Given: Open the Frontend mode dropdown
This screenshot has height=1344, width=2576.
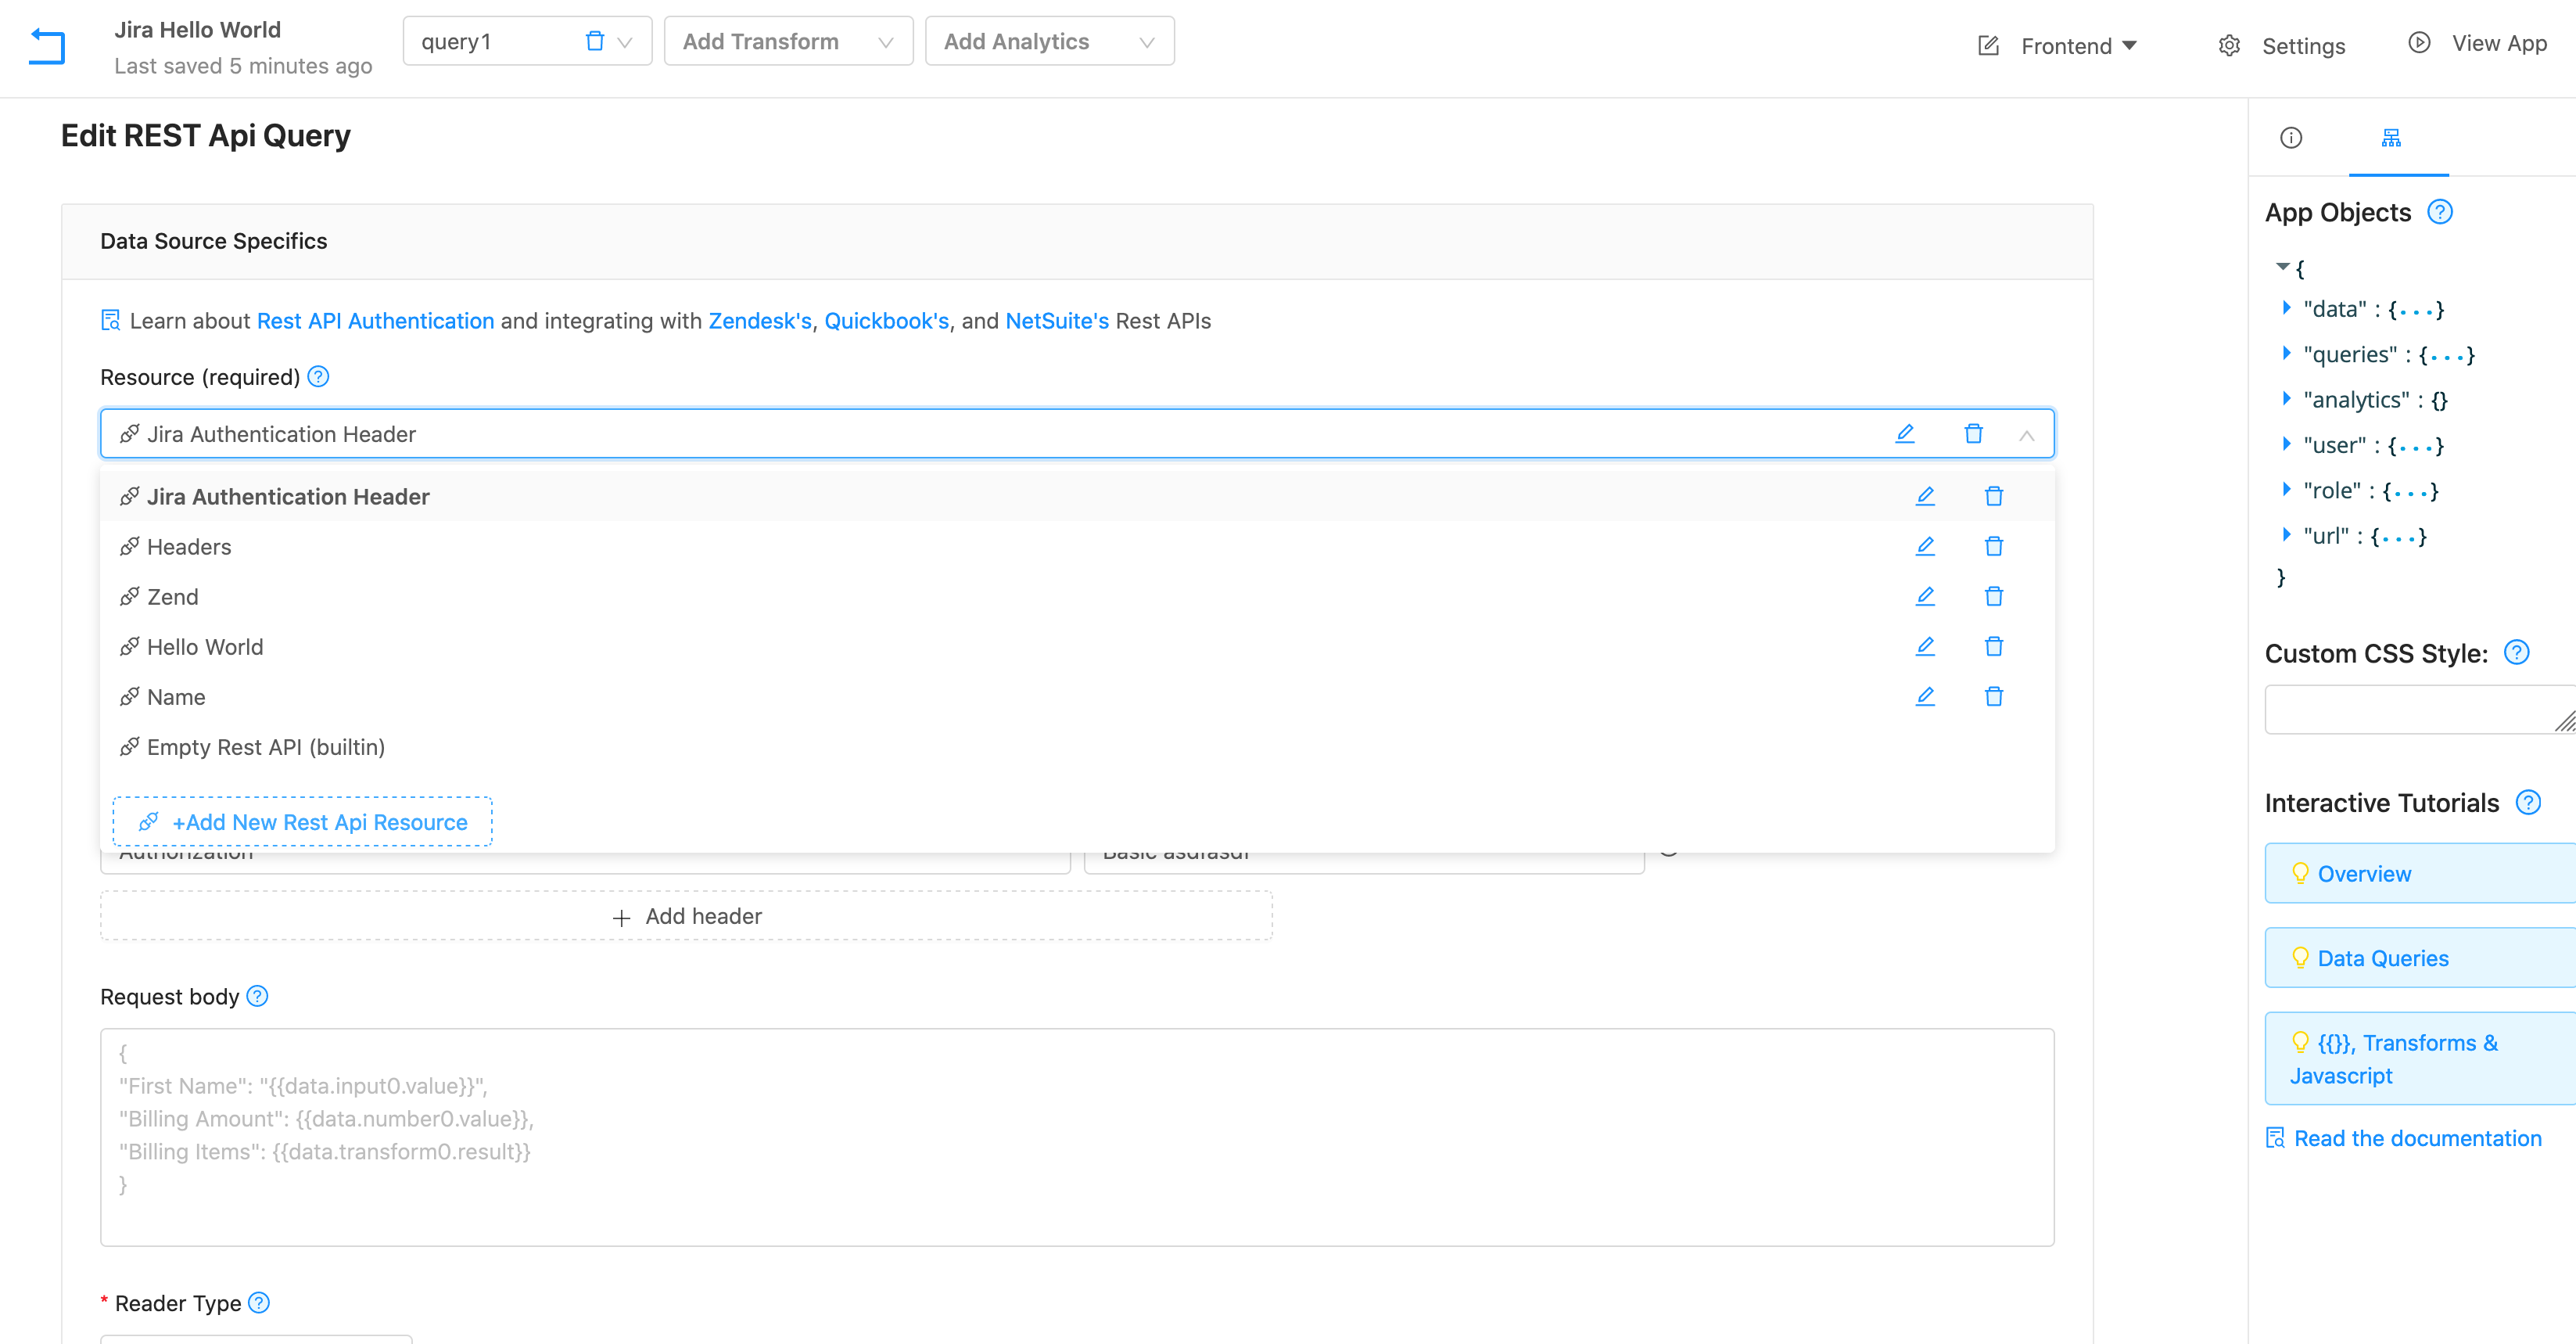Looking at the screenshot, I should point(2058,46).
